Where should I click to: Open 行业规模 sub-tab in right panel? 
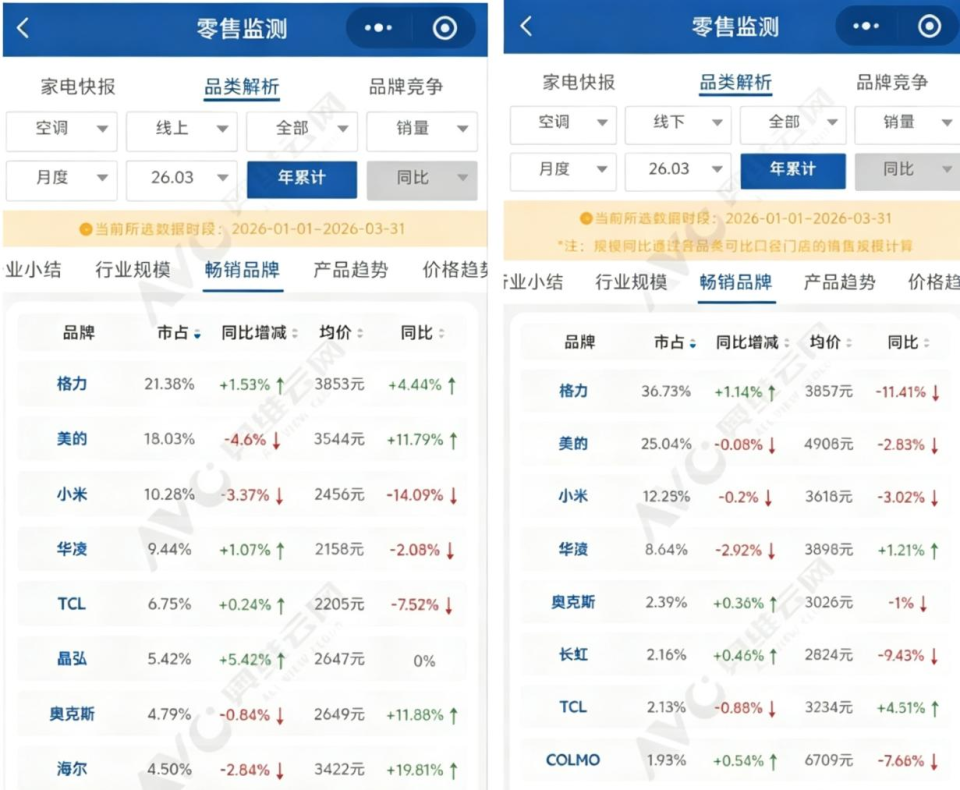point(631,282)
